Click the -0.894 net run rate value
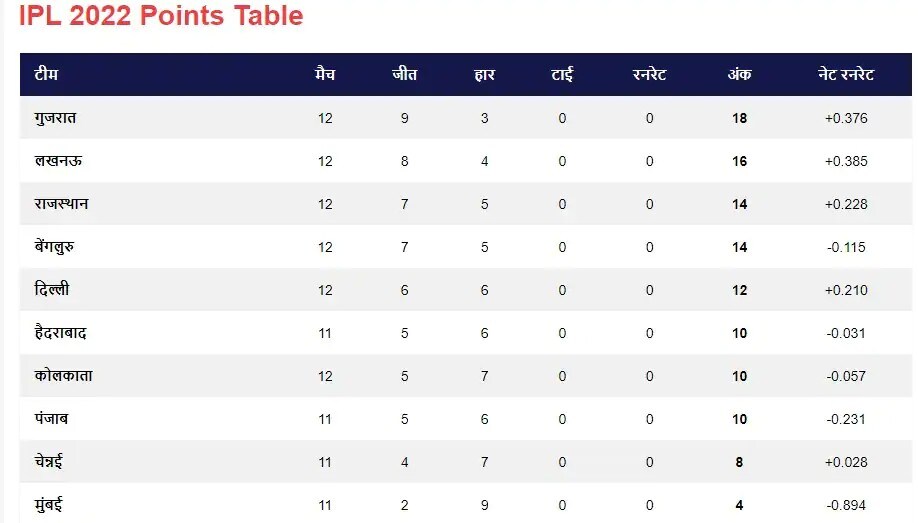 pos(846,505)
